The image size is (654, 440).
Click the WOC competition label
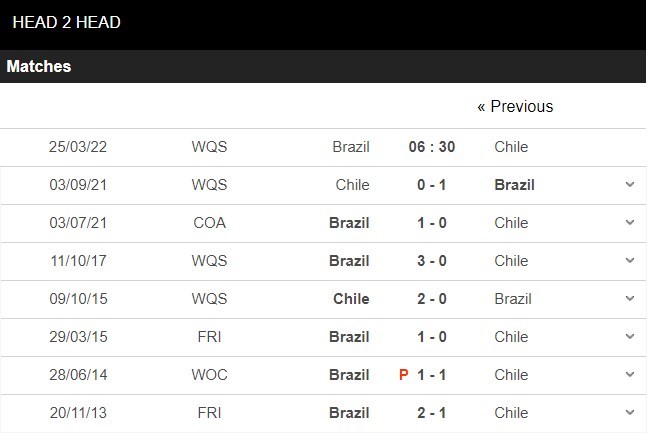click(209, 375)
